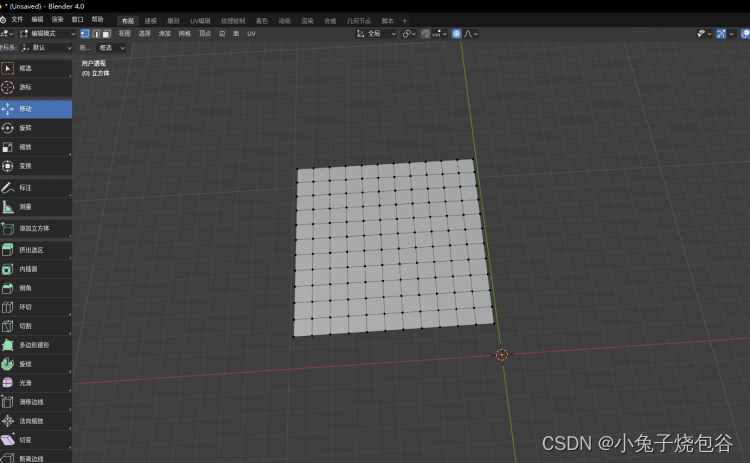Open the 渲染 menu beside 编辑
This screenshot has width=750, height=463.
[57, 20]
